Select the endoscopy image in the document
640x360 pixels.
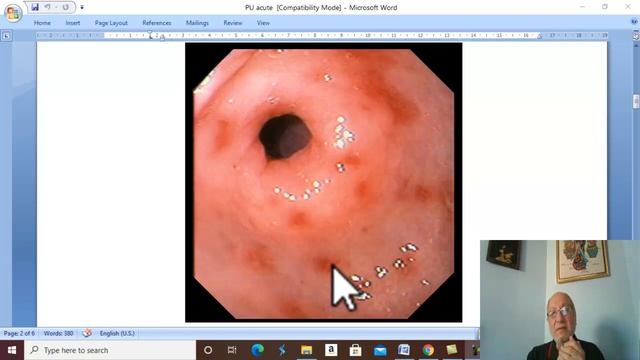(323, 182)
